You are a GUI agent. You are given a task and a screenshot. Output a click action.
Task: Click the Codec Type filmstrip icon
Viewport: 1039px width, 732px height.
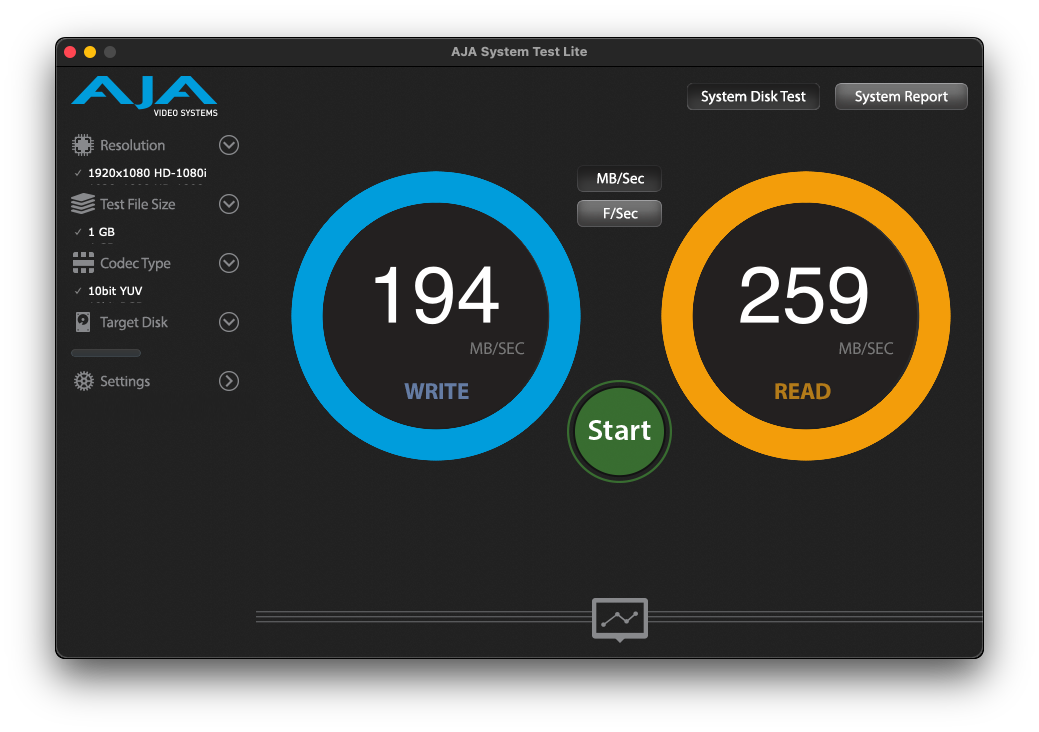coord(83,263)
